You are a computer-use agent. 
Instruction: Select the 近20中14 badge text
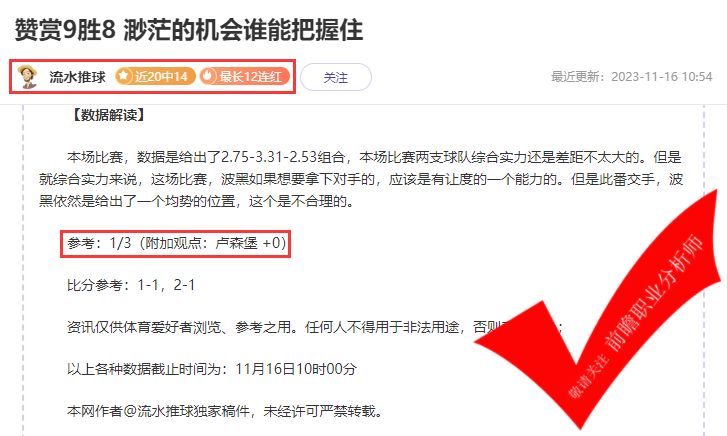161,77
